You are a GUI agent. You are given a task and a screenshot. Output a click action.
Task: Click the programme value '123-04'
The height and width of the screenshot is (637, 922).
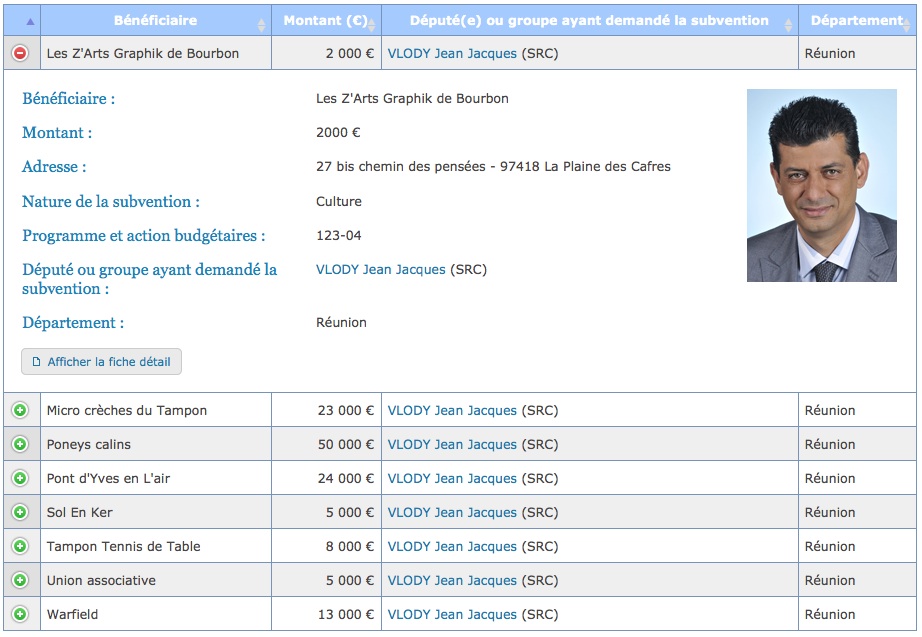[339, 235]
